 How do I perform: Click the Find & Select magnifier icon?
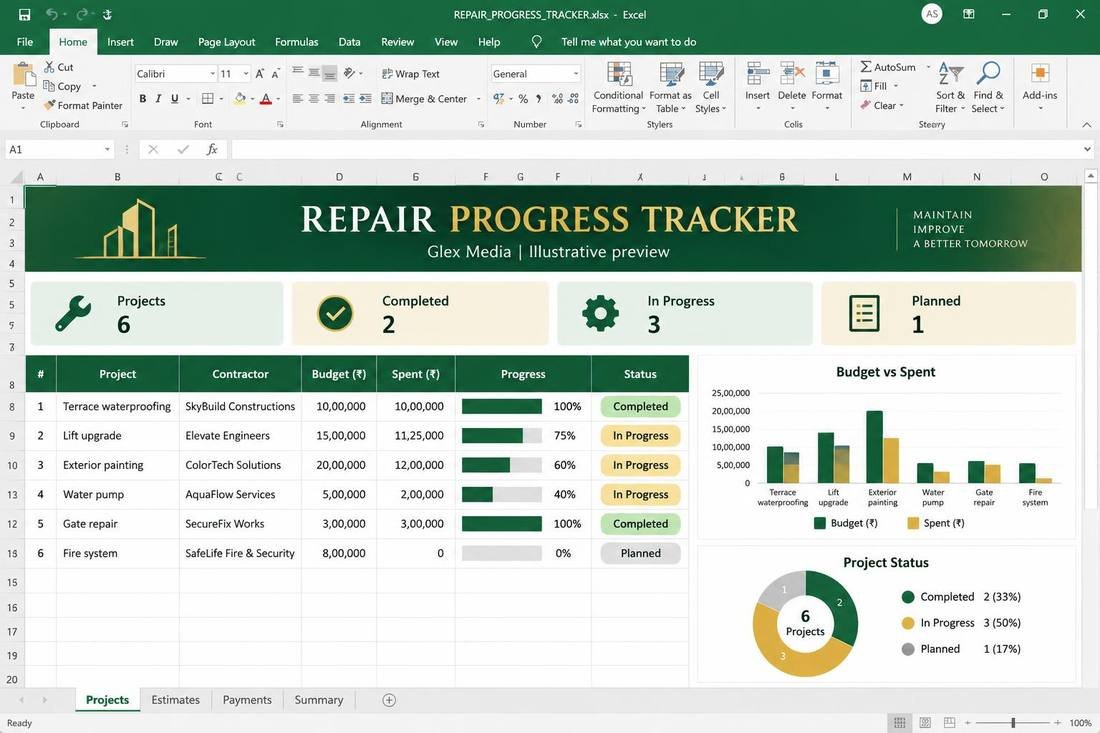coord(988,74)
